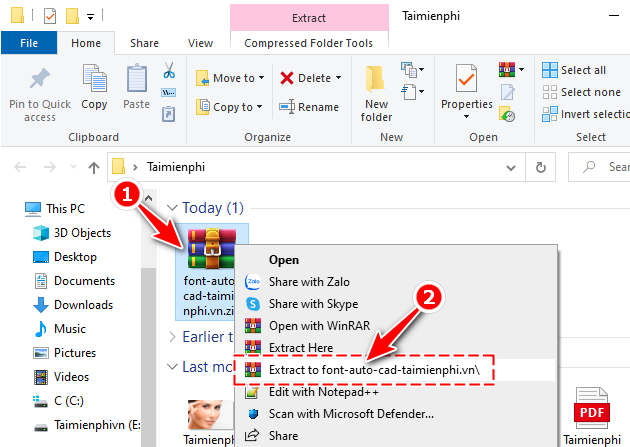Choose Extract Here from context menu
This screenshot has width=630, height=447.
click(298, 347)
